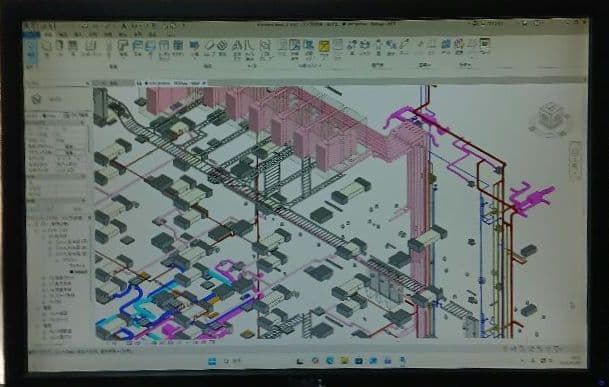Open File Explorer from the taskbar
The width and height of the screenshot is (609, 387).
[344, 361]
